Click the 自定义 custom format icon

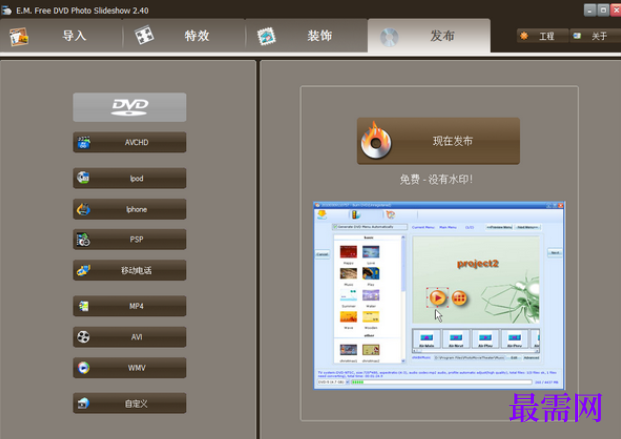pos(84,403)
